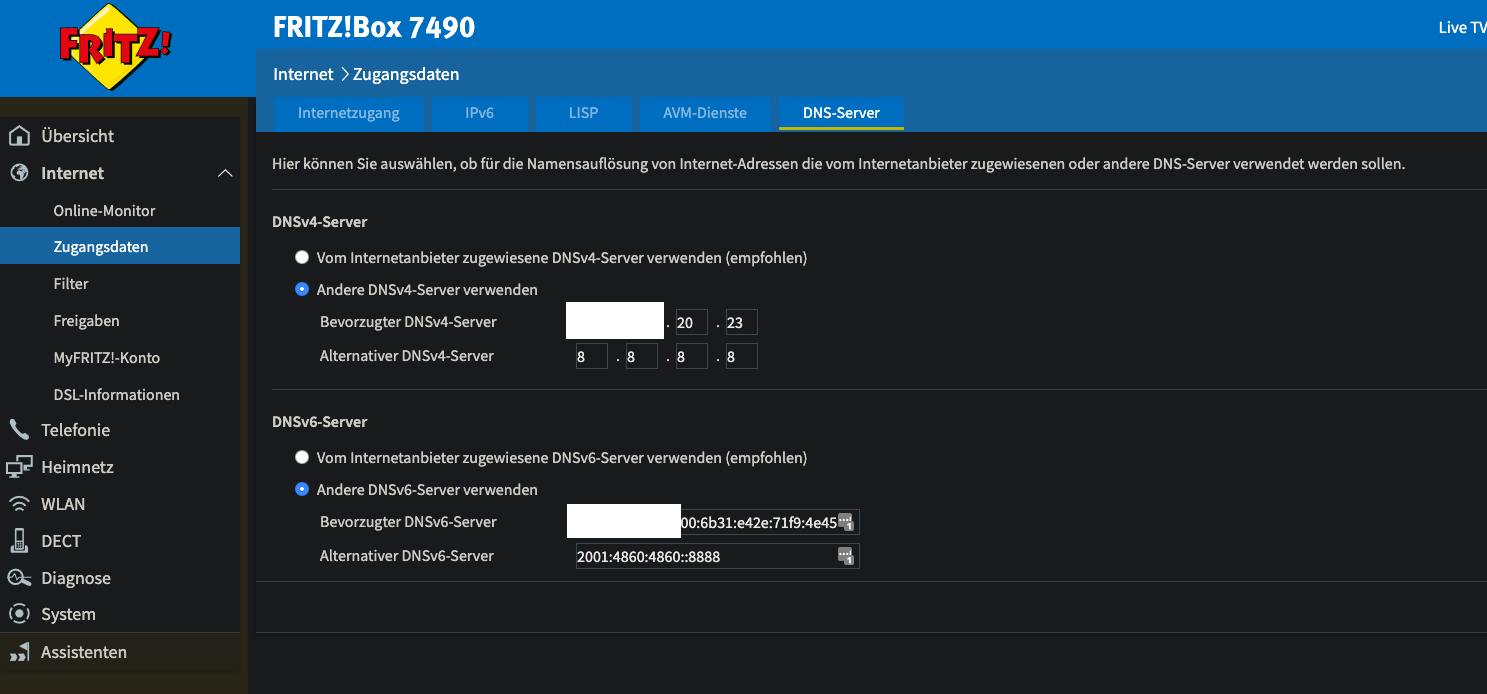The width and height of the screenshot is (1487, 694).
Task: Click the 'Alternativer DNSv4-Server' label
Action: pos(407,356)
